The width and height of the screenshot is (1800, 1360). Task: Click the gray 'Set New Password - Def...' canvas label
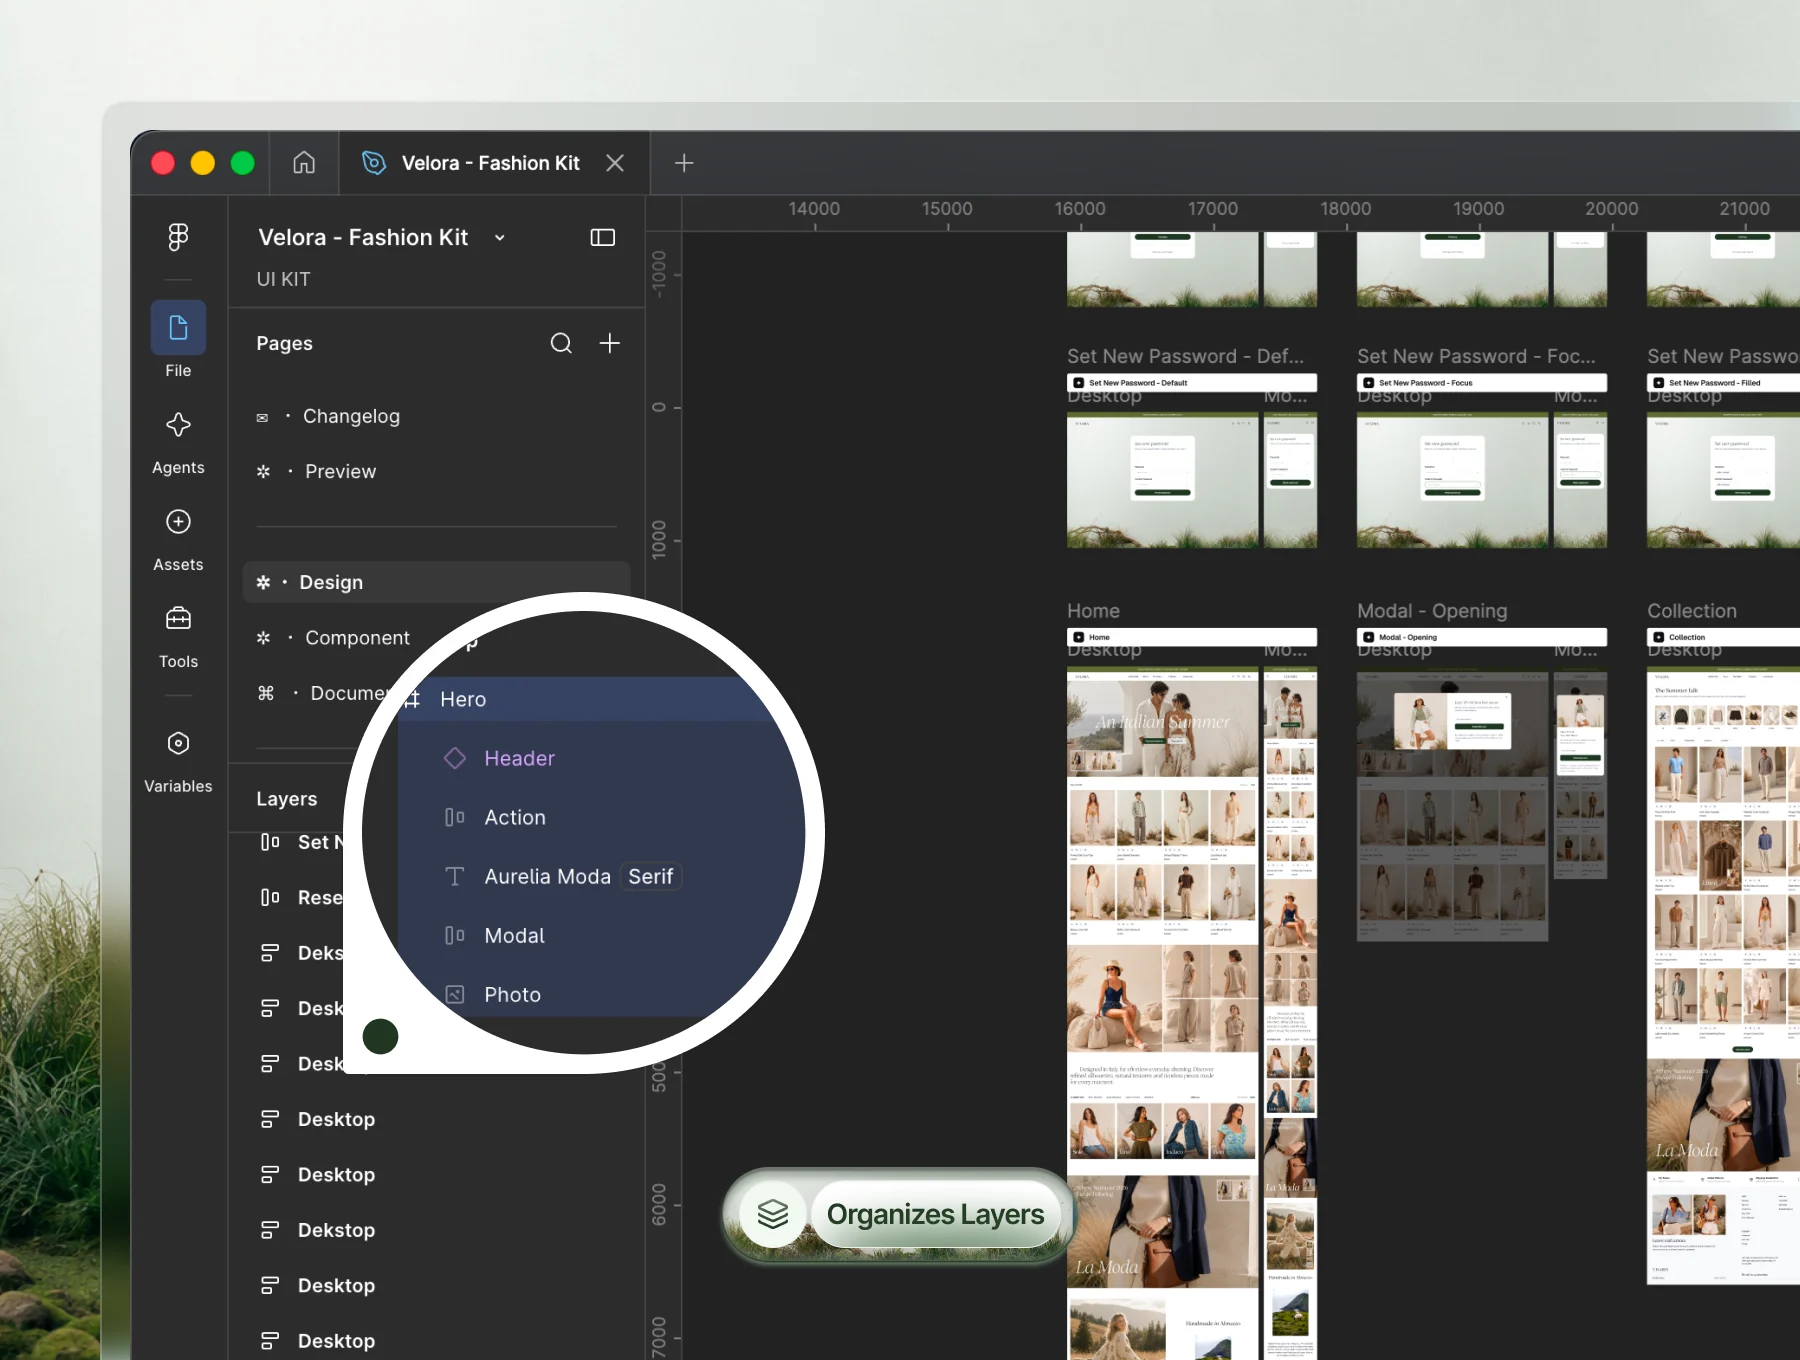1185,356
